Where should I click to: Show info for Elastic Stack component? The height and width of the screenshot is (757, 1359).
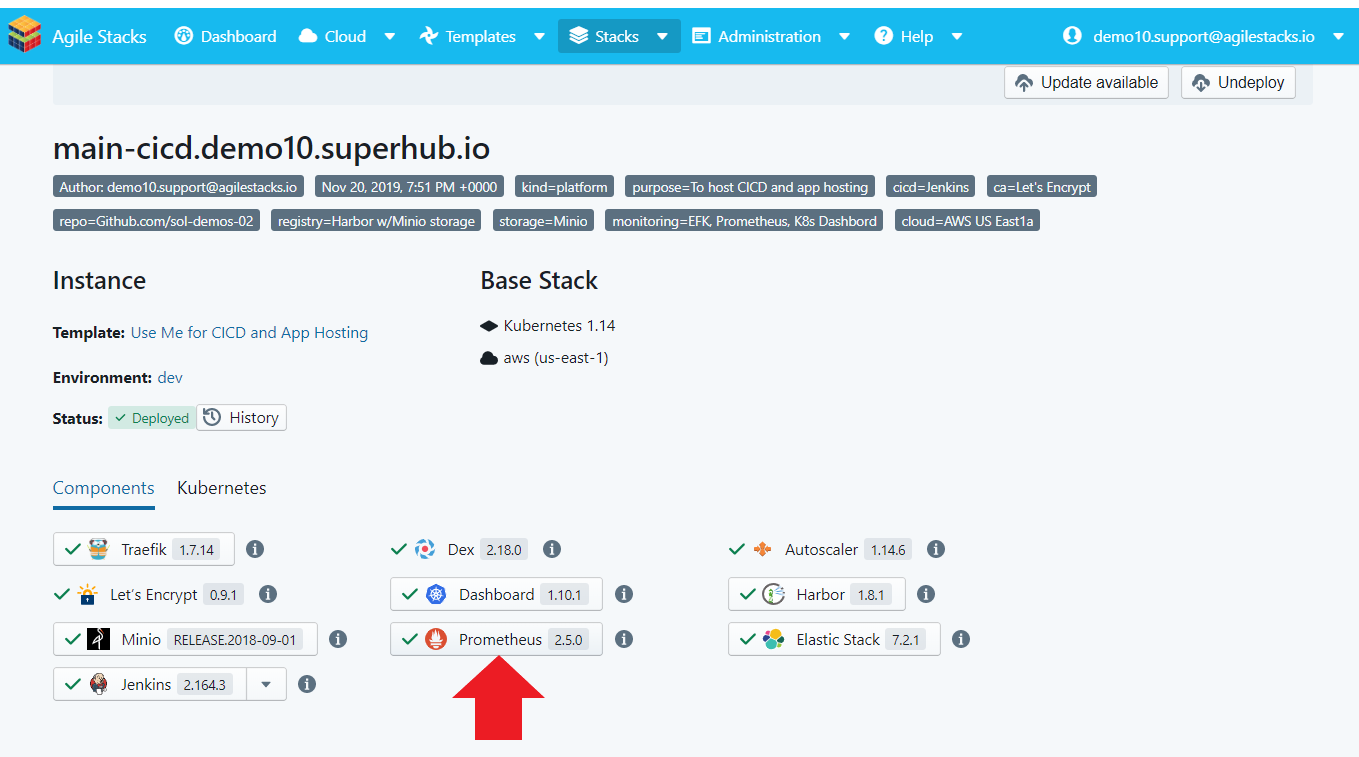pyautogui.click(x=961, y=639)
